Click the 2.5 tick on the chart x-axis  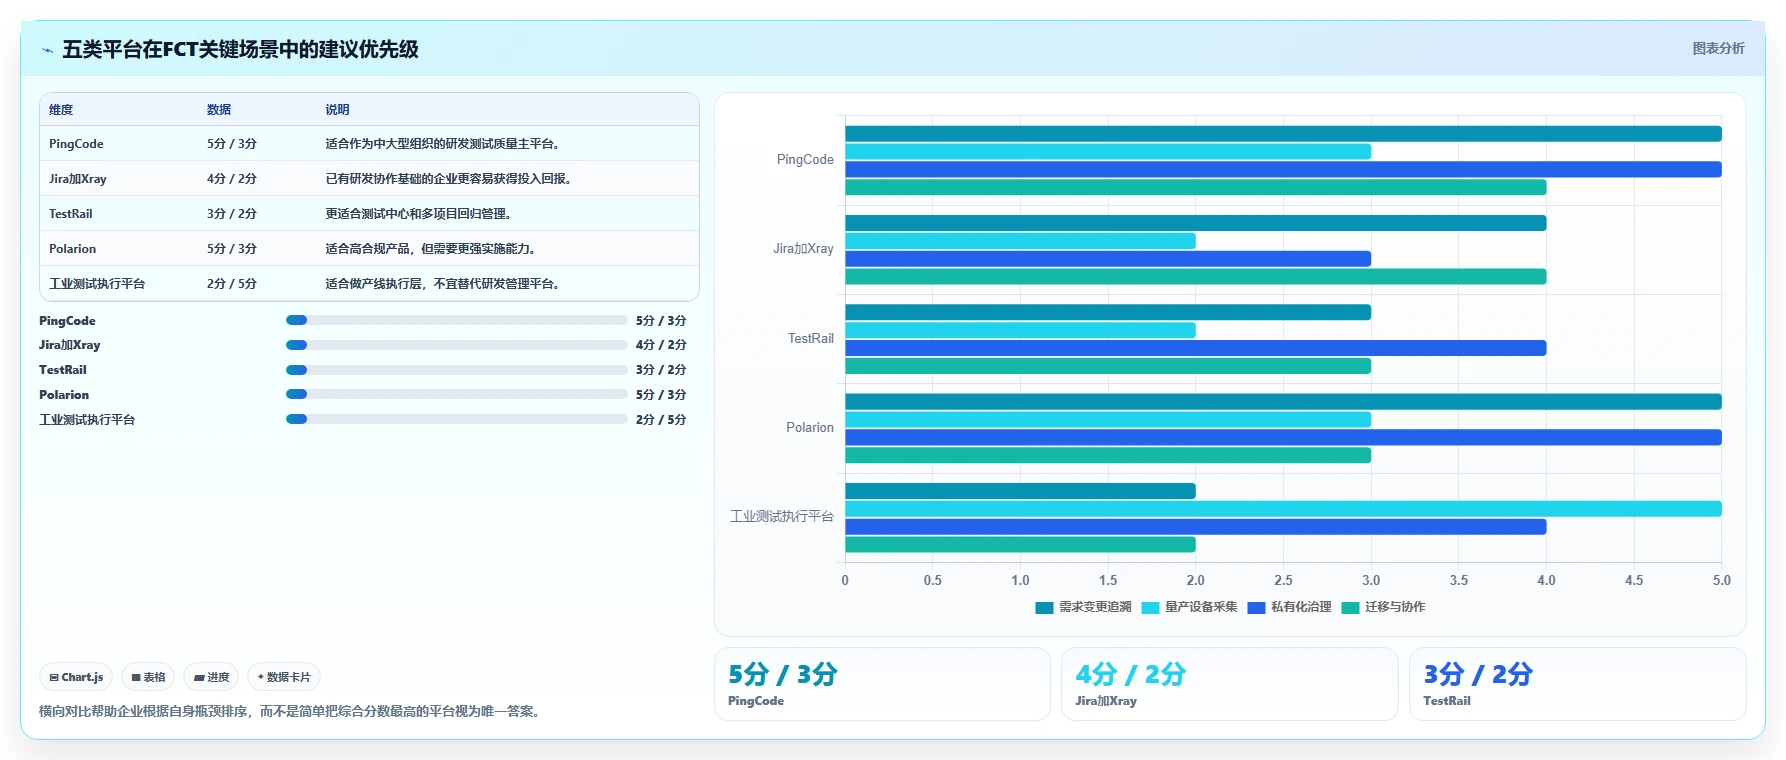[1283, 581]
